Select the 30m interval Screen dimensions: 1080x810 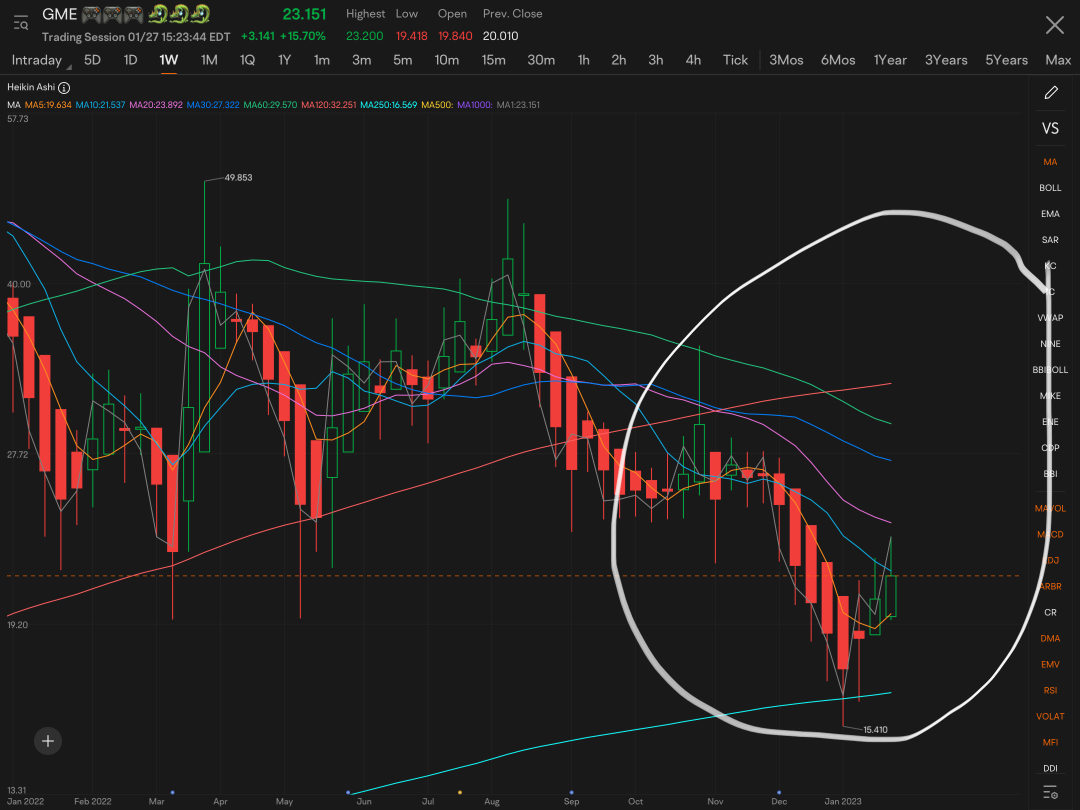tap(541, 60)
